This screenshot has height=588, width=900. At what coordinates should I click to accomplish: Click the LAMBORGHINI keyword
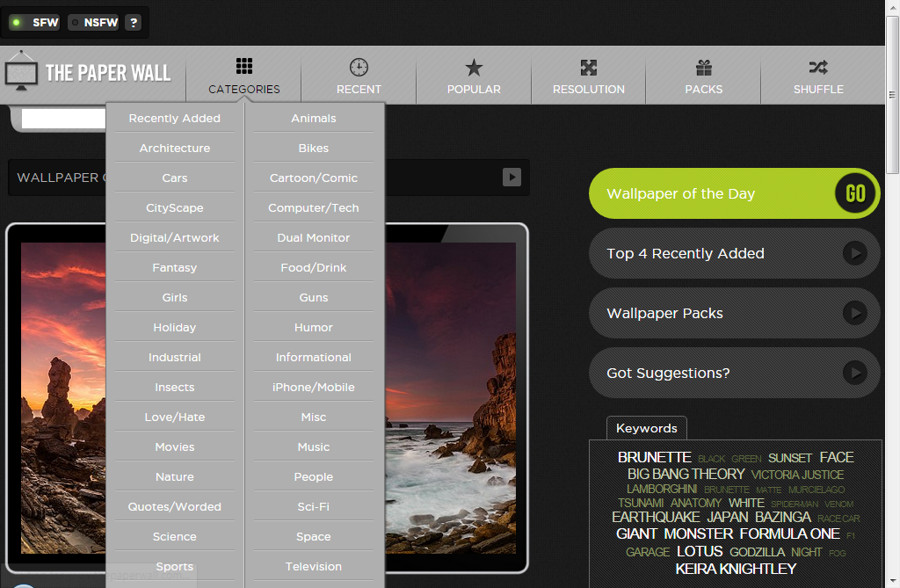661,489
